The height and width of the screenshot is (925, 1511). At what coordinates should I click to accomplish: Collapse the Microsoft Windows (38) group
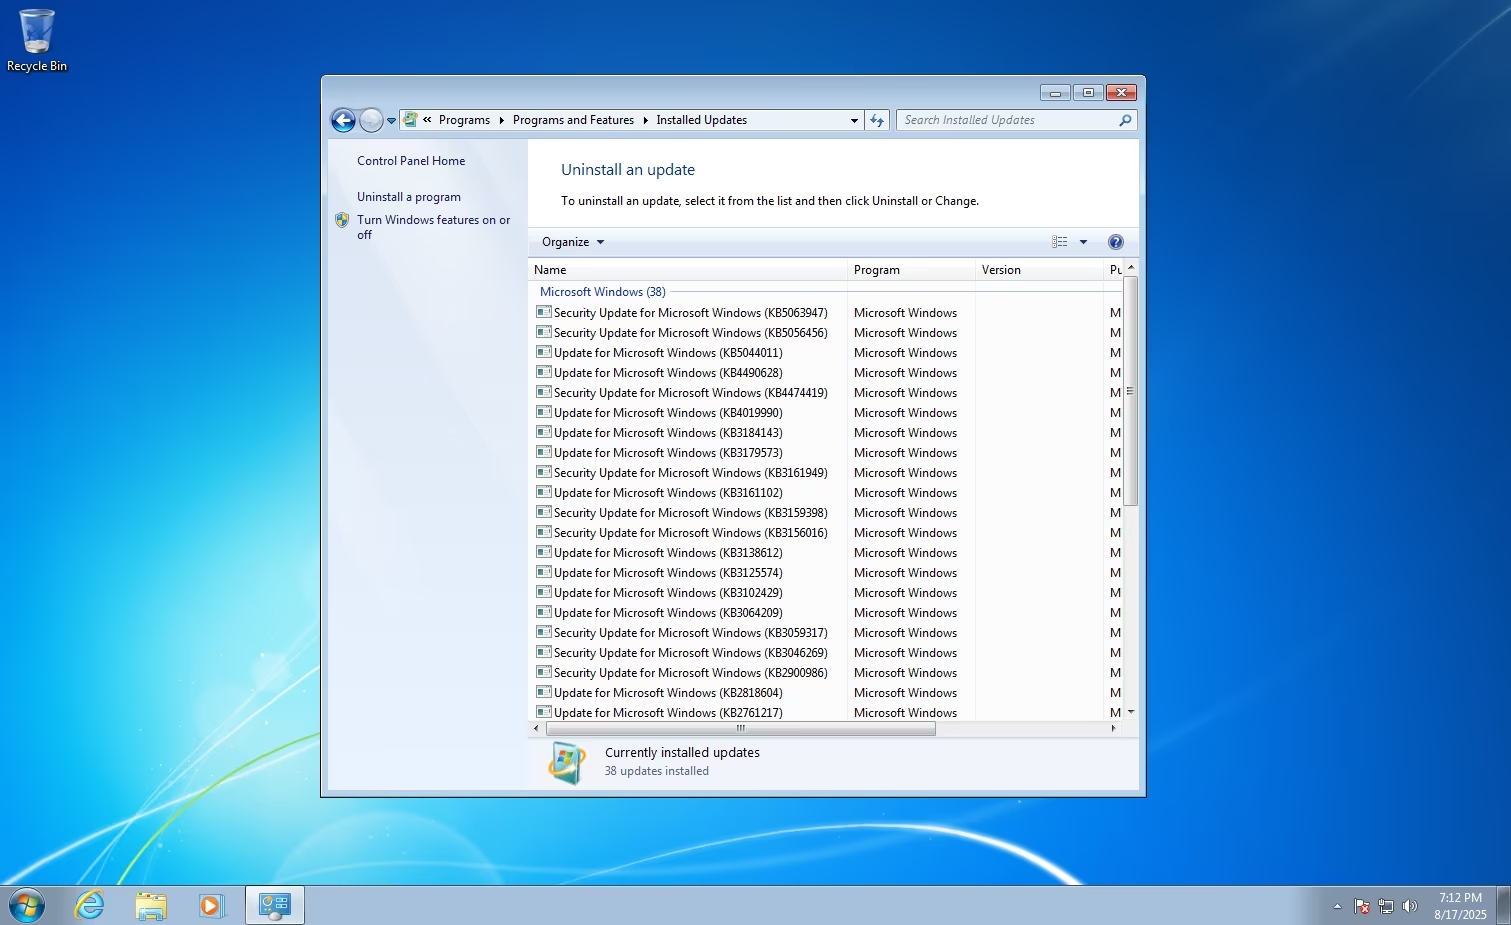pos(602,292)
